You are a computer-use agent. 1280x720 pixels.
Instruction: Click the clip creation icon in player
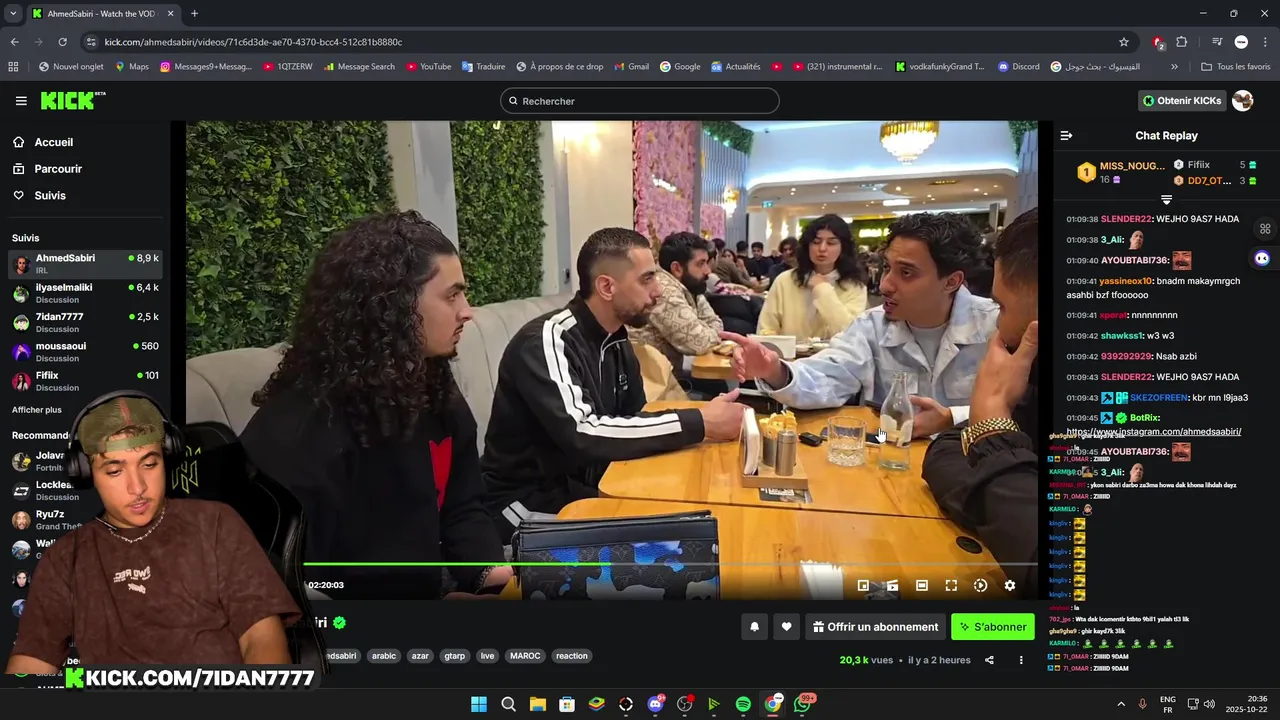coord(892,586)
